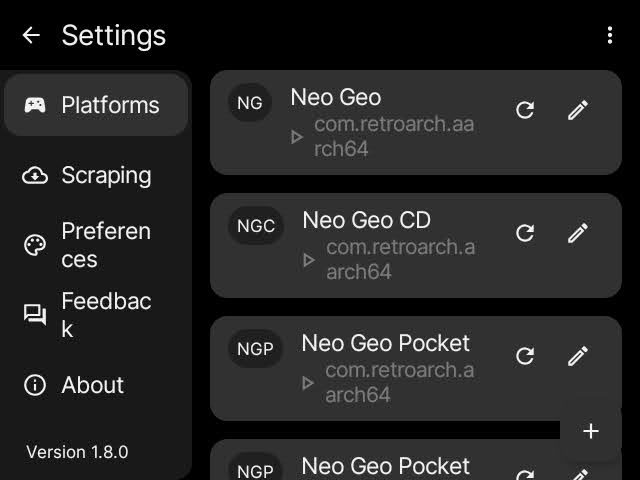The image size is (640, 480).
Task: Refresh the Neo Geo platform
Action: click(525, 110)
